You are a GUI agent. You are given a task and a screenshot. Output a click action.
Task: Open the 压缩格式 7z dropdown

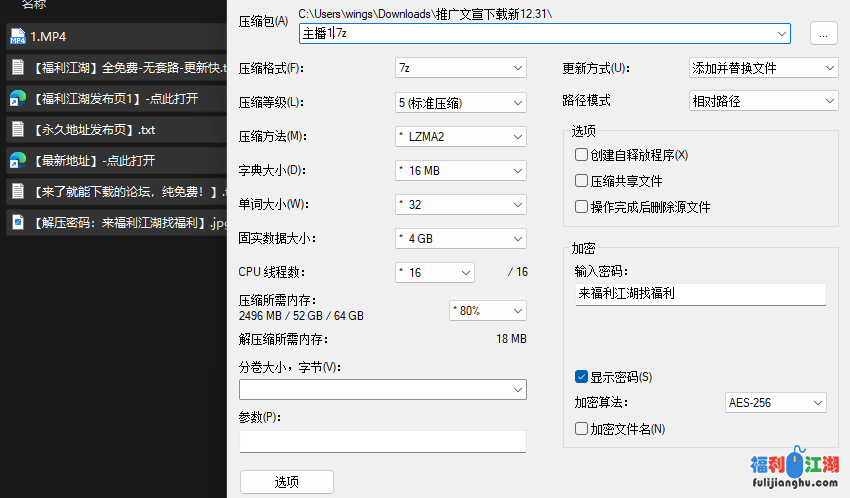[461, 68]
